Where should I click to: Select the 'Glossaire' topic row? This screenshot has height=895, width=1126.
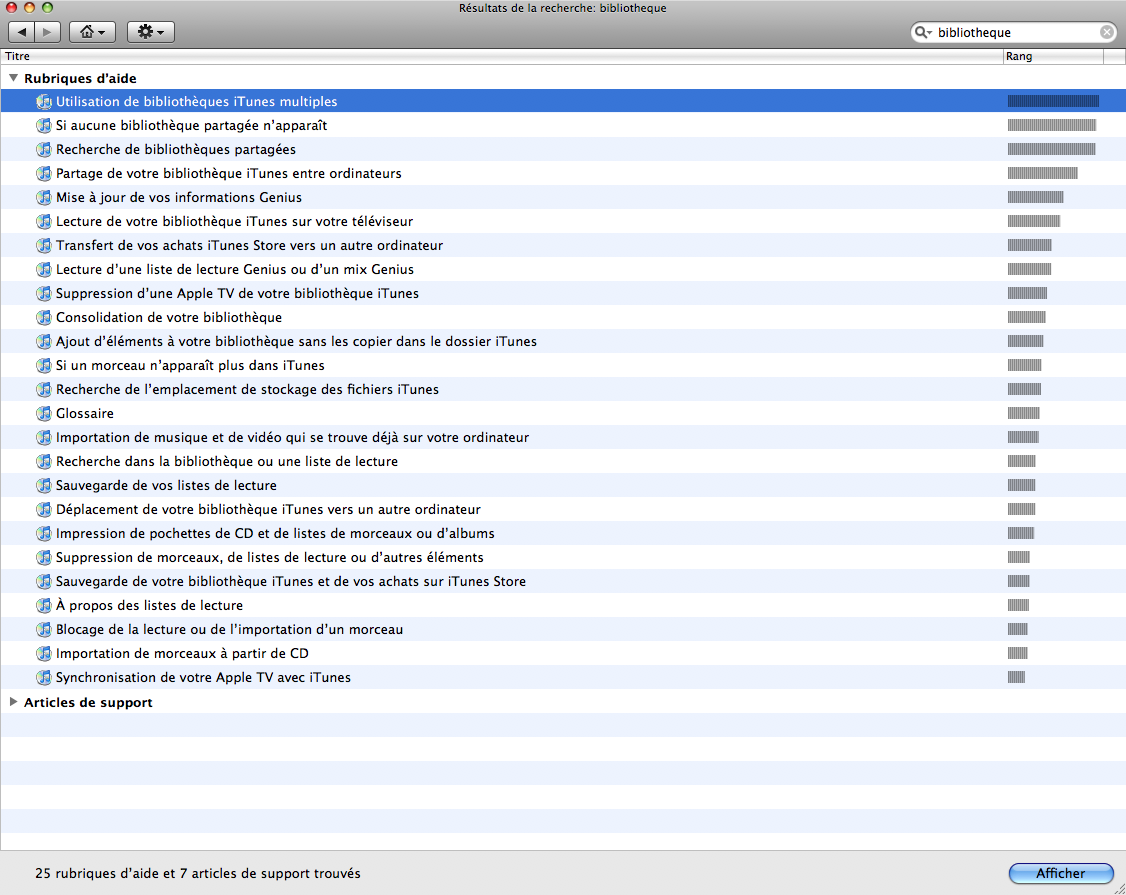(x=563, y=413)
